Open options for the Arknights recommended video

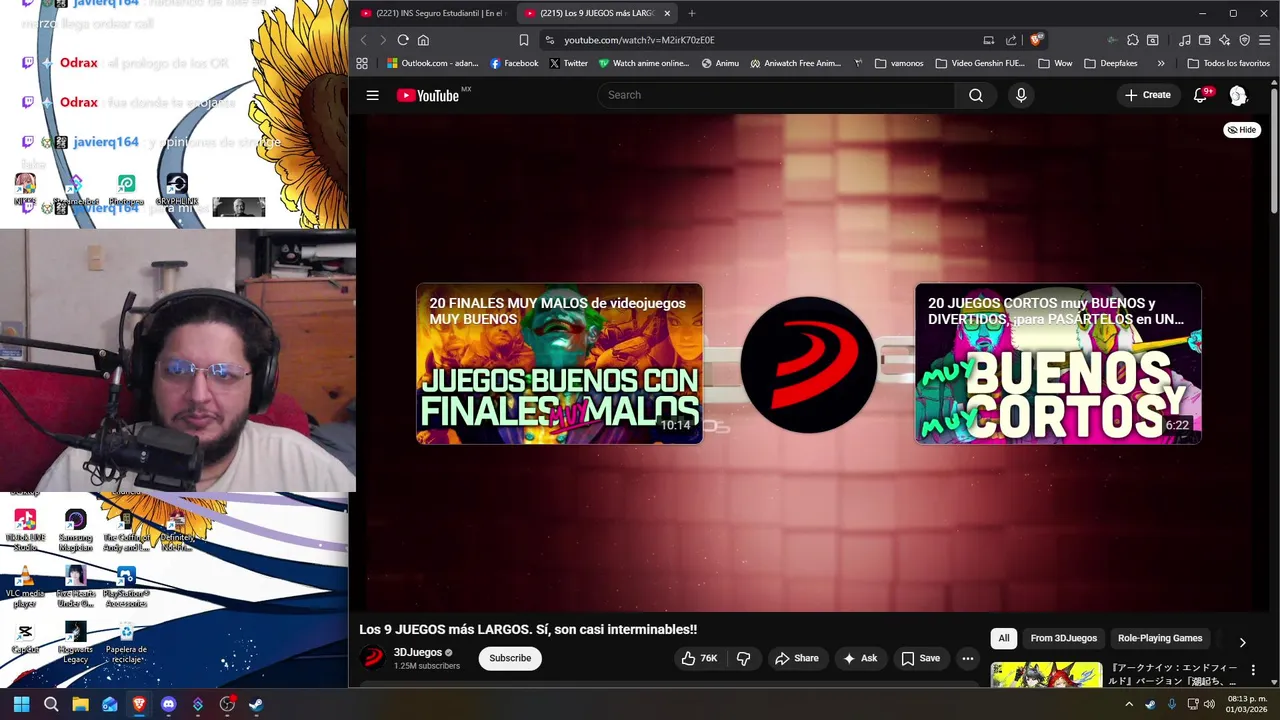tap(1253, 670)
